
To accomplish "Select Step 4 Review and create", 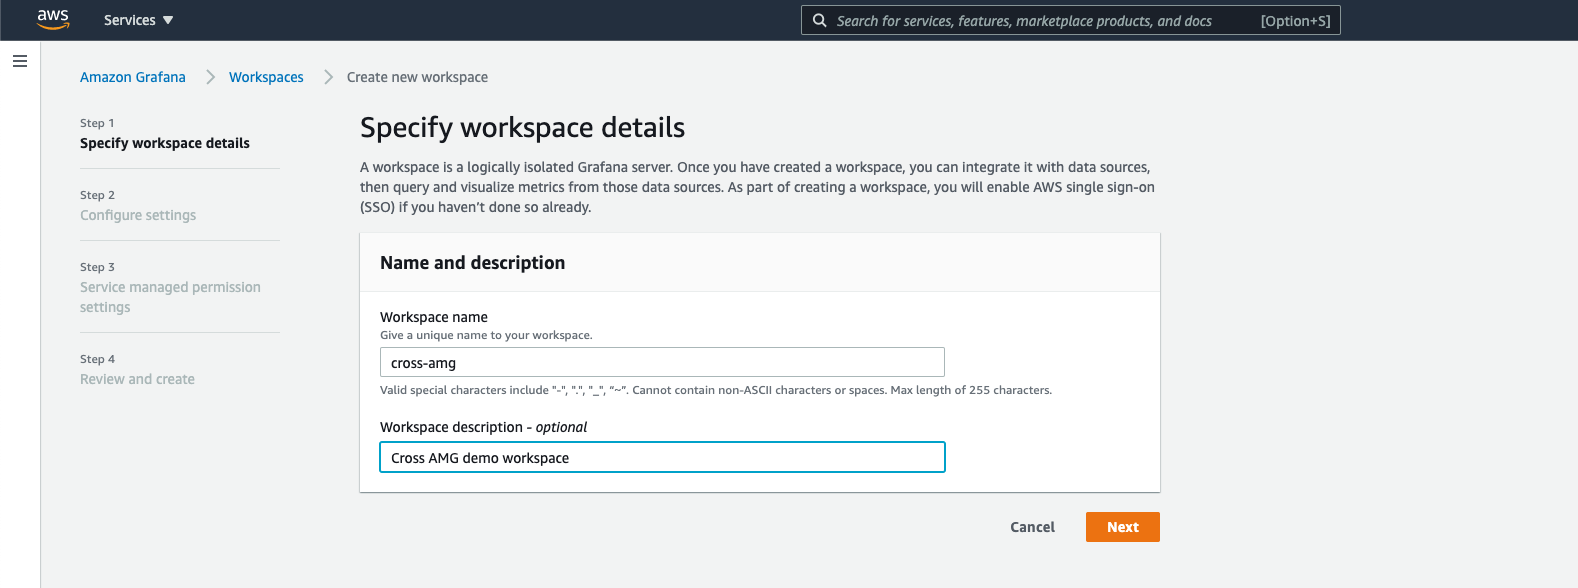I will point(137,379).
